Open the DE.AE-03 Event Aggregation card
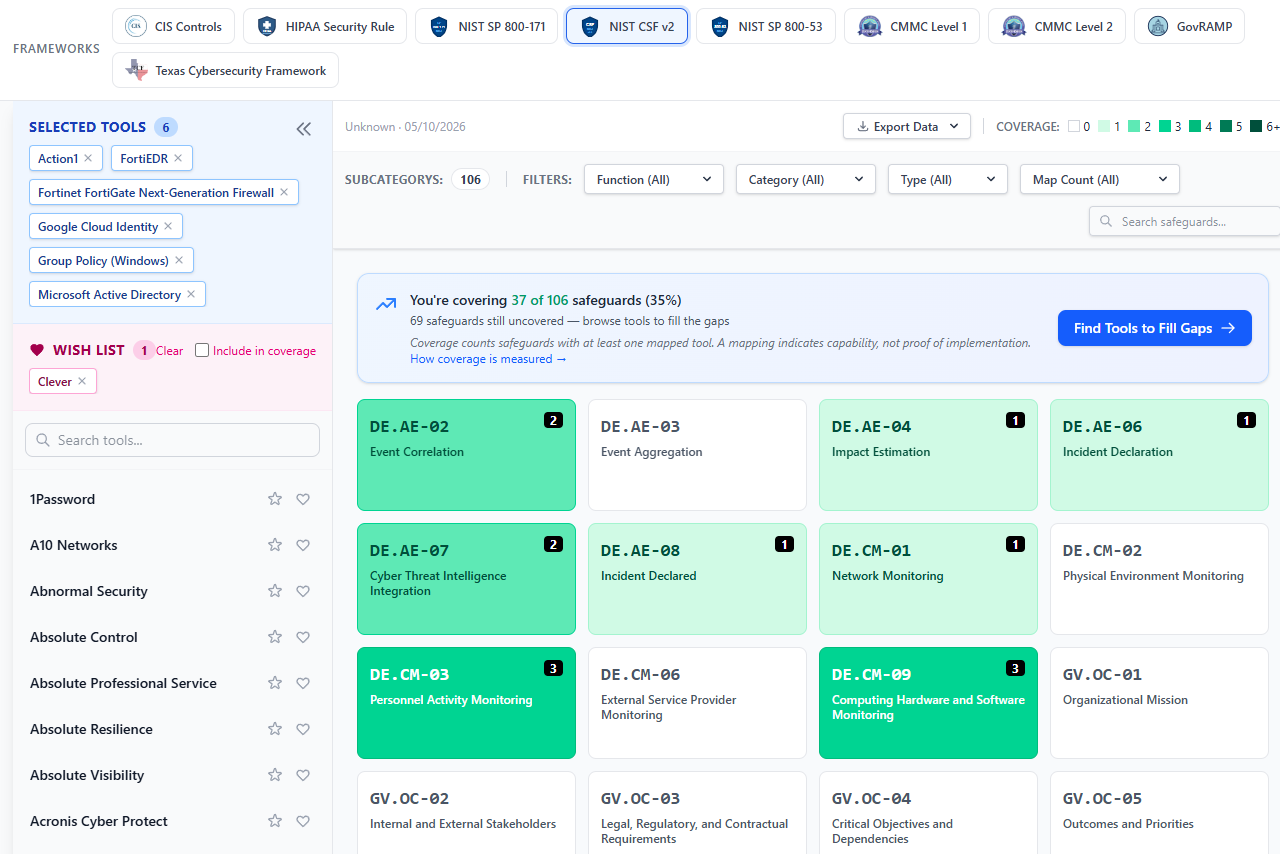Viewport: 1280px width, 854px height. [697, 455]
